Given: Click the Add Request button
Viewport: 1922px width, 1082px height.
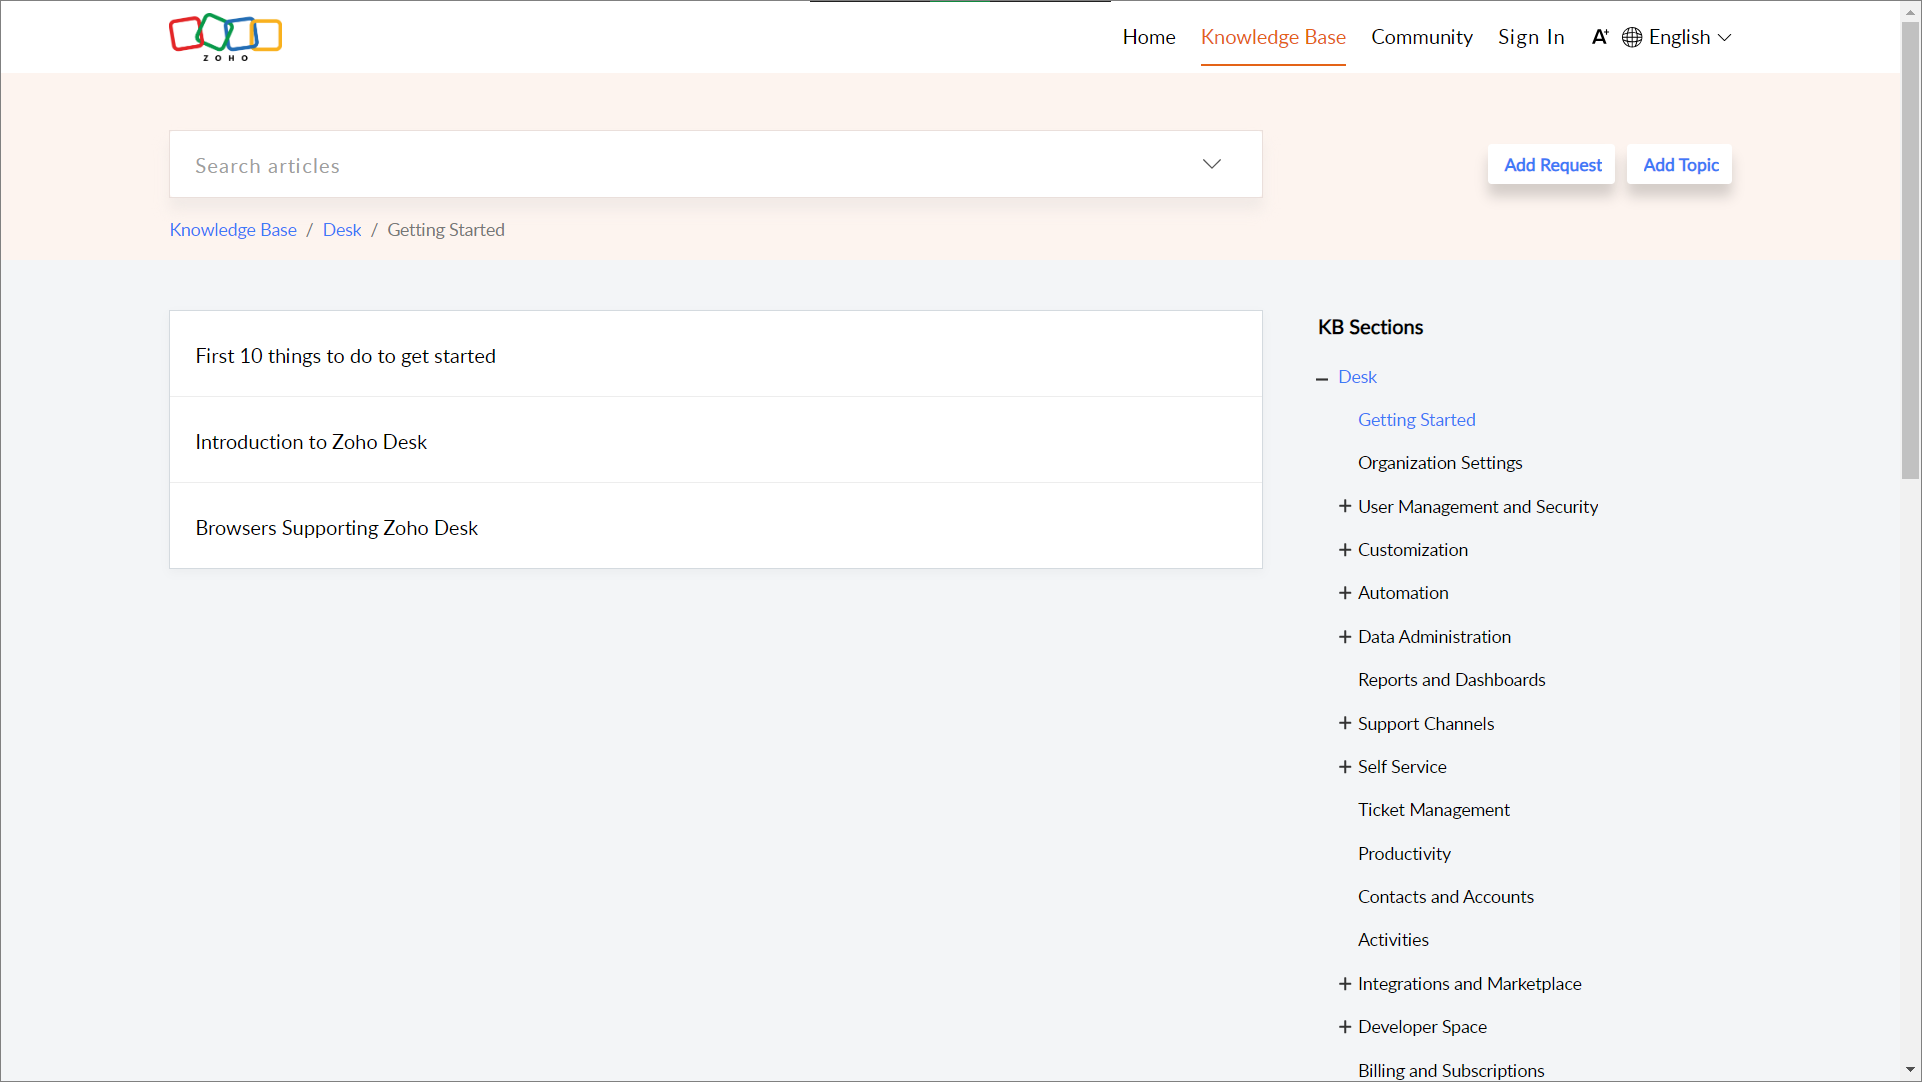Looking at the screenshot, I should [1552, 165].
